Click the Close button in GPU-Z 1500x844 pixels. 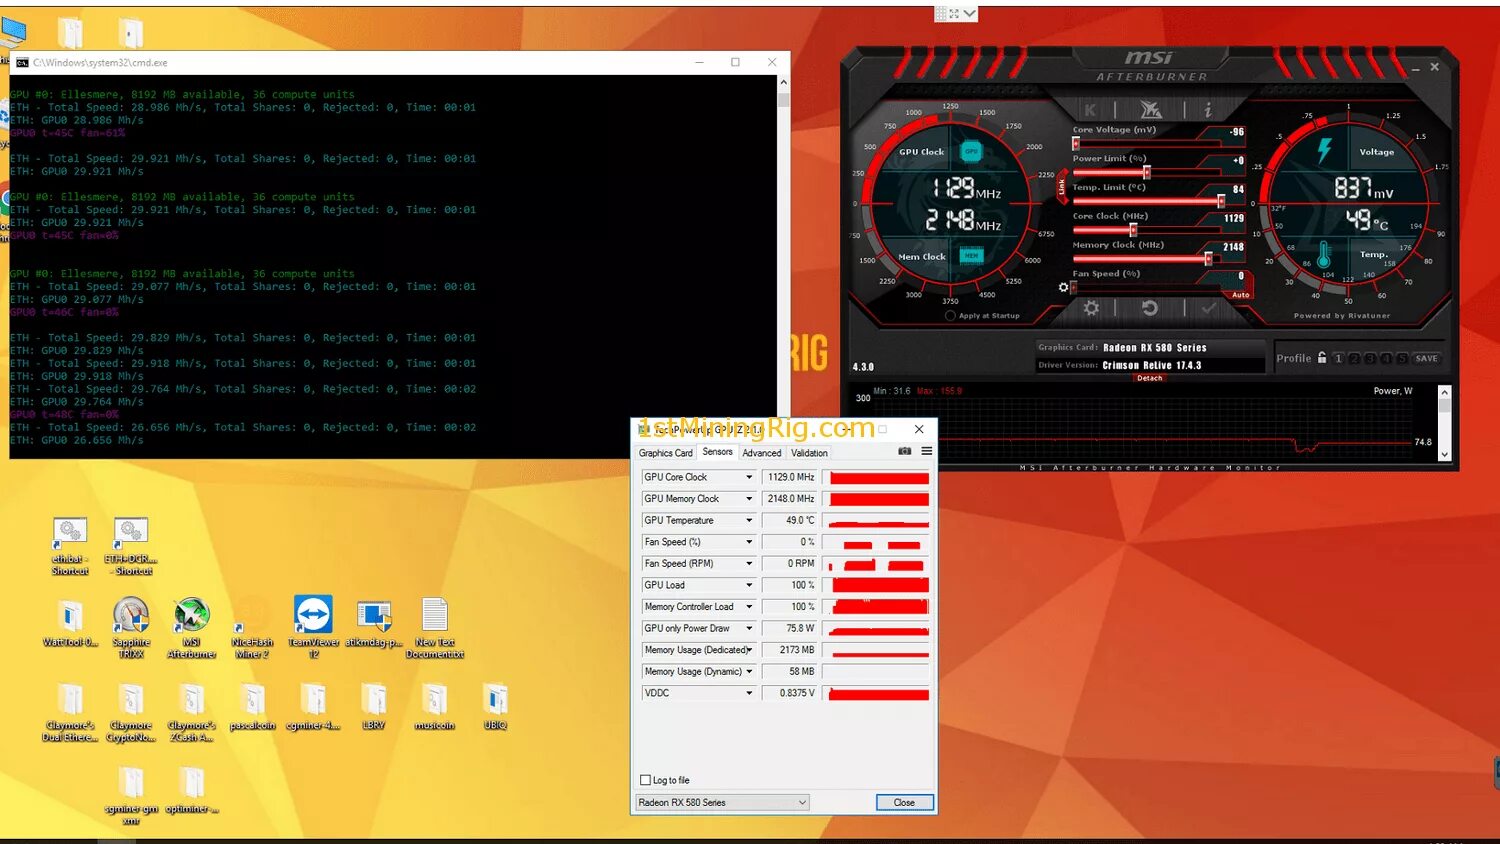point(904,802)
